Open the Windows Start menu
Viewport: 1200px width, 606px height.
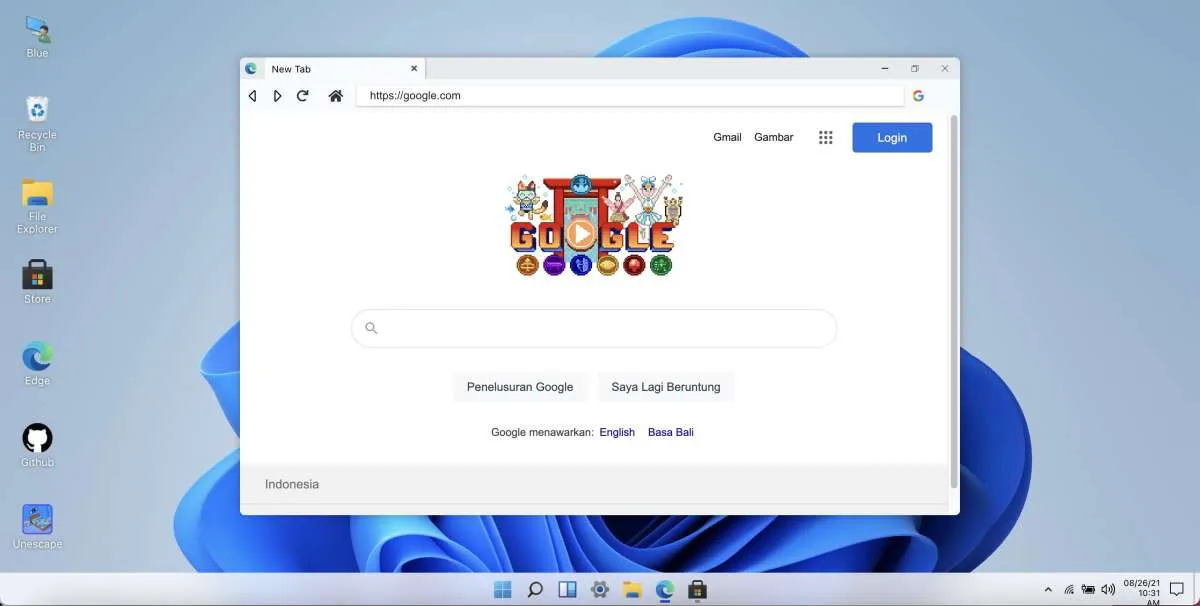click(x=502, y=589)
